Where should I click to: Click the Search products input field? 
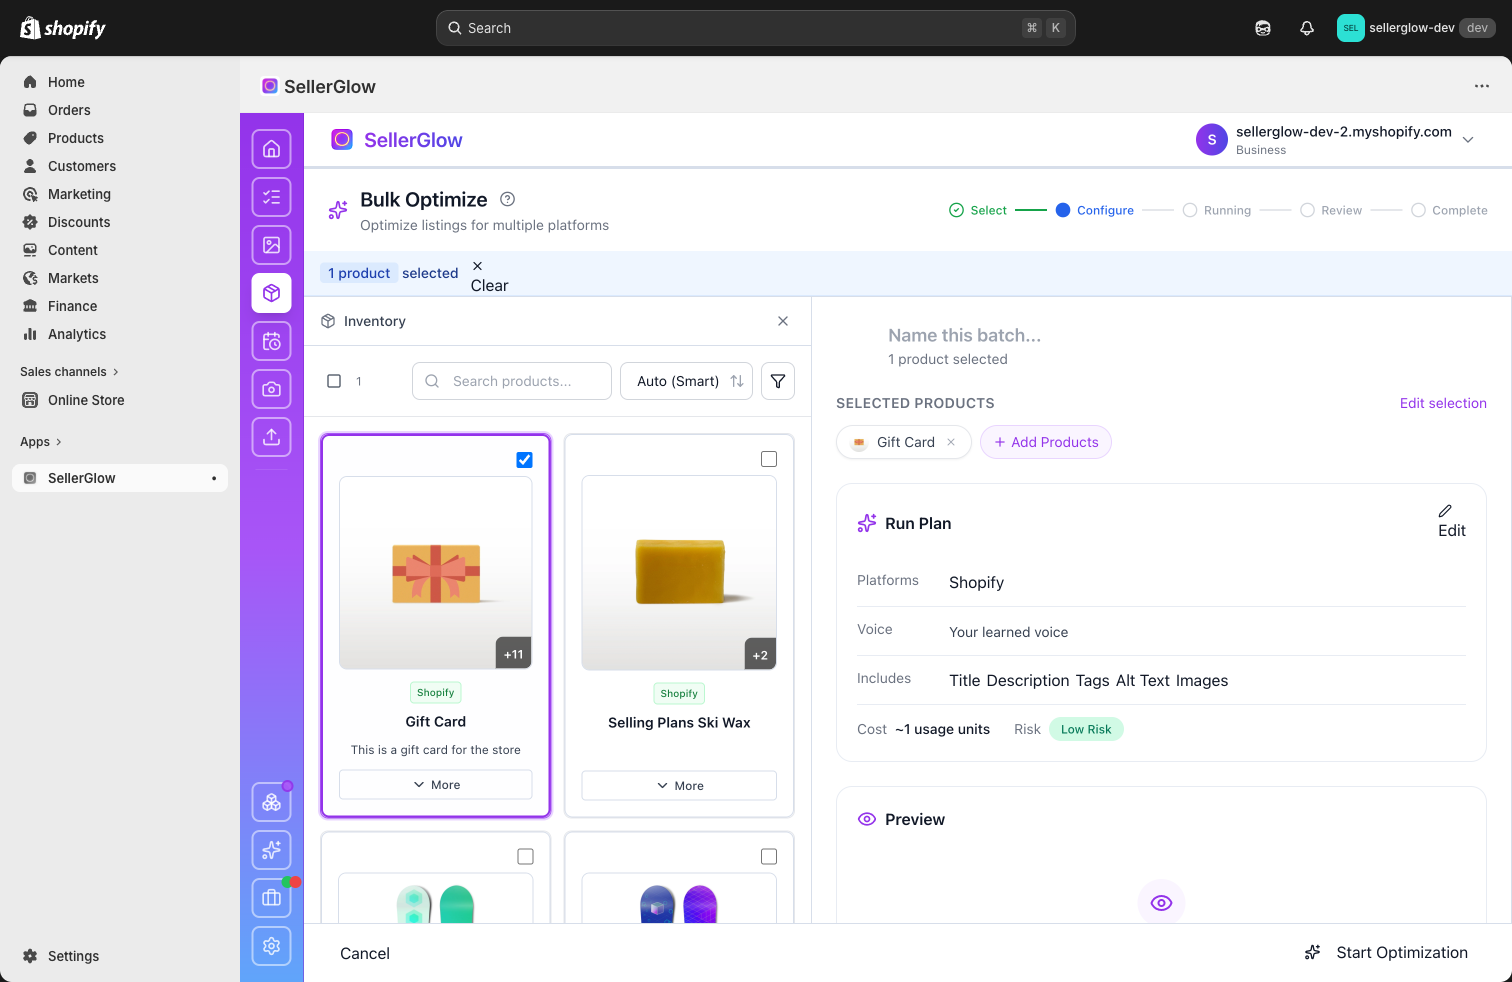pos(512,381)
